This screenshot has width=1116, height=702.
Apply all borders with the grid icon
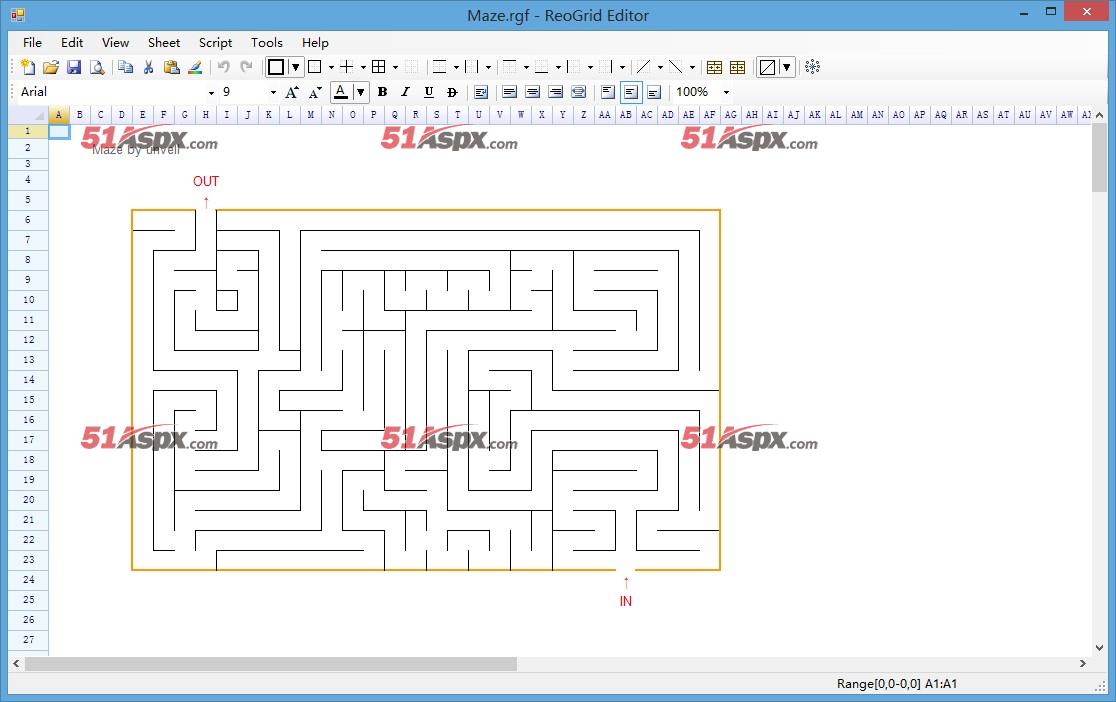[379, 67]
